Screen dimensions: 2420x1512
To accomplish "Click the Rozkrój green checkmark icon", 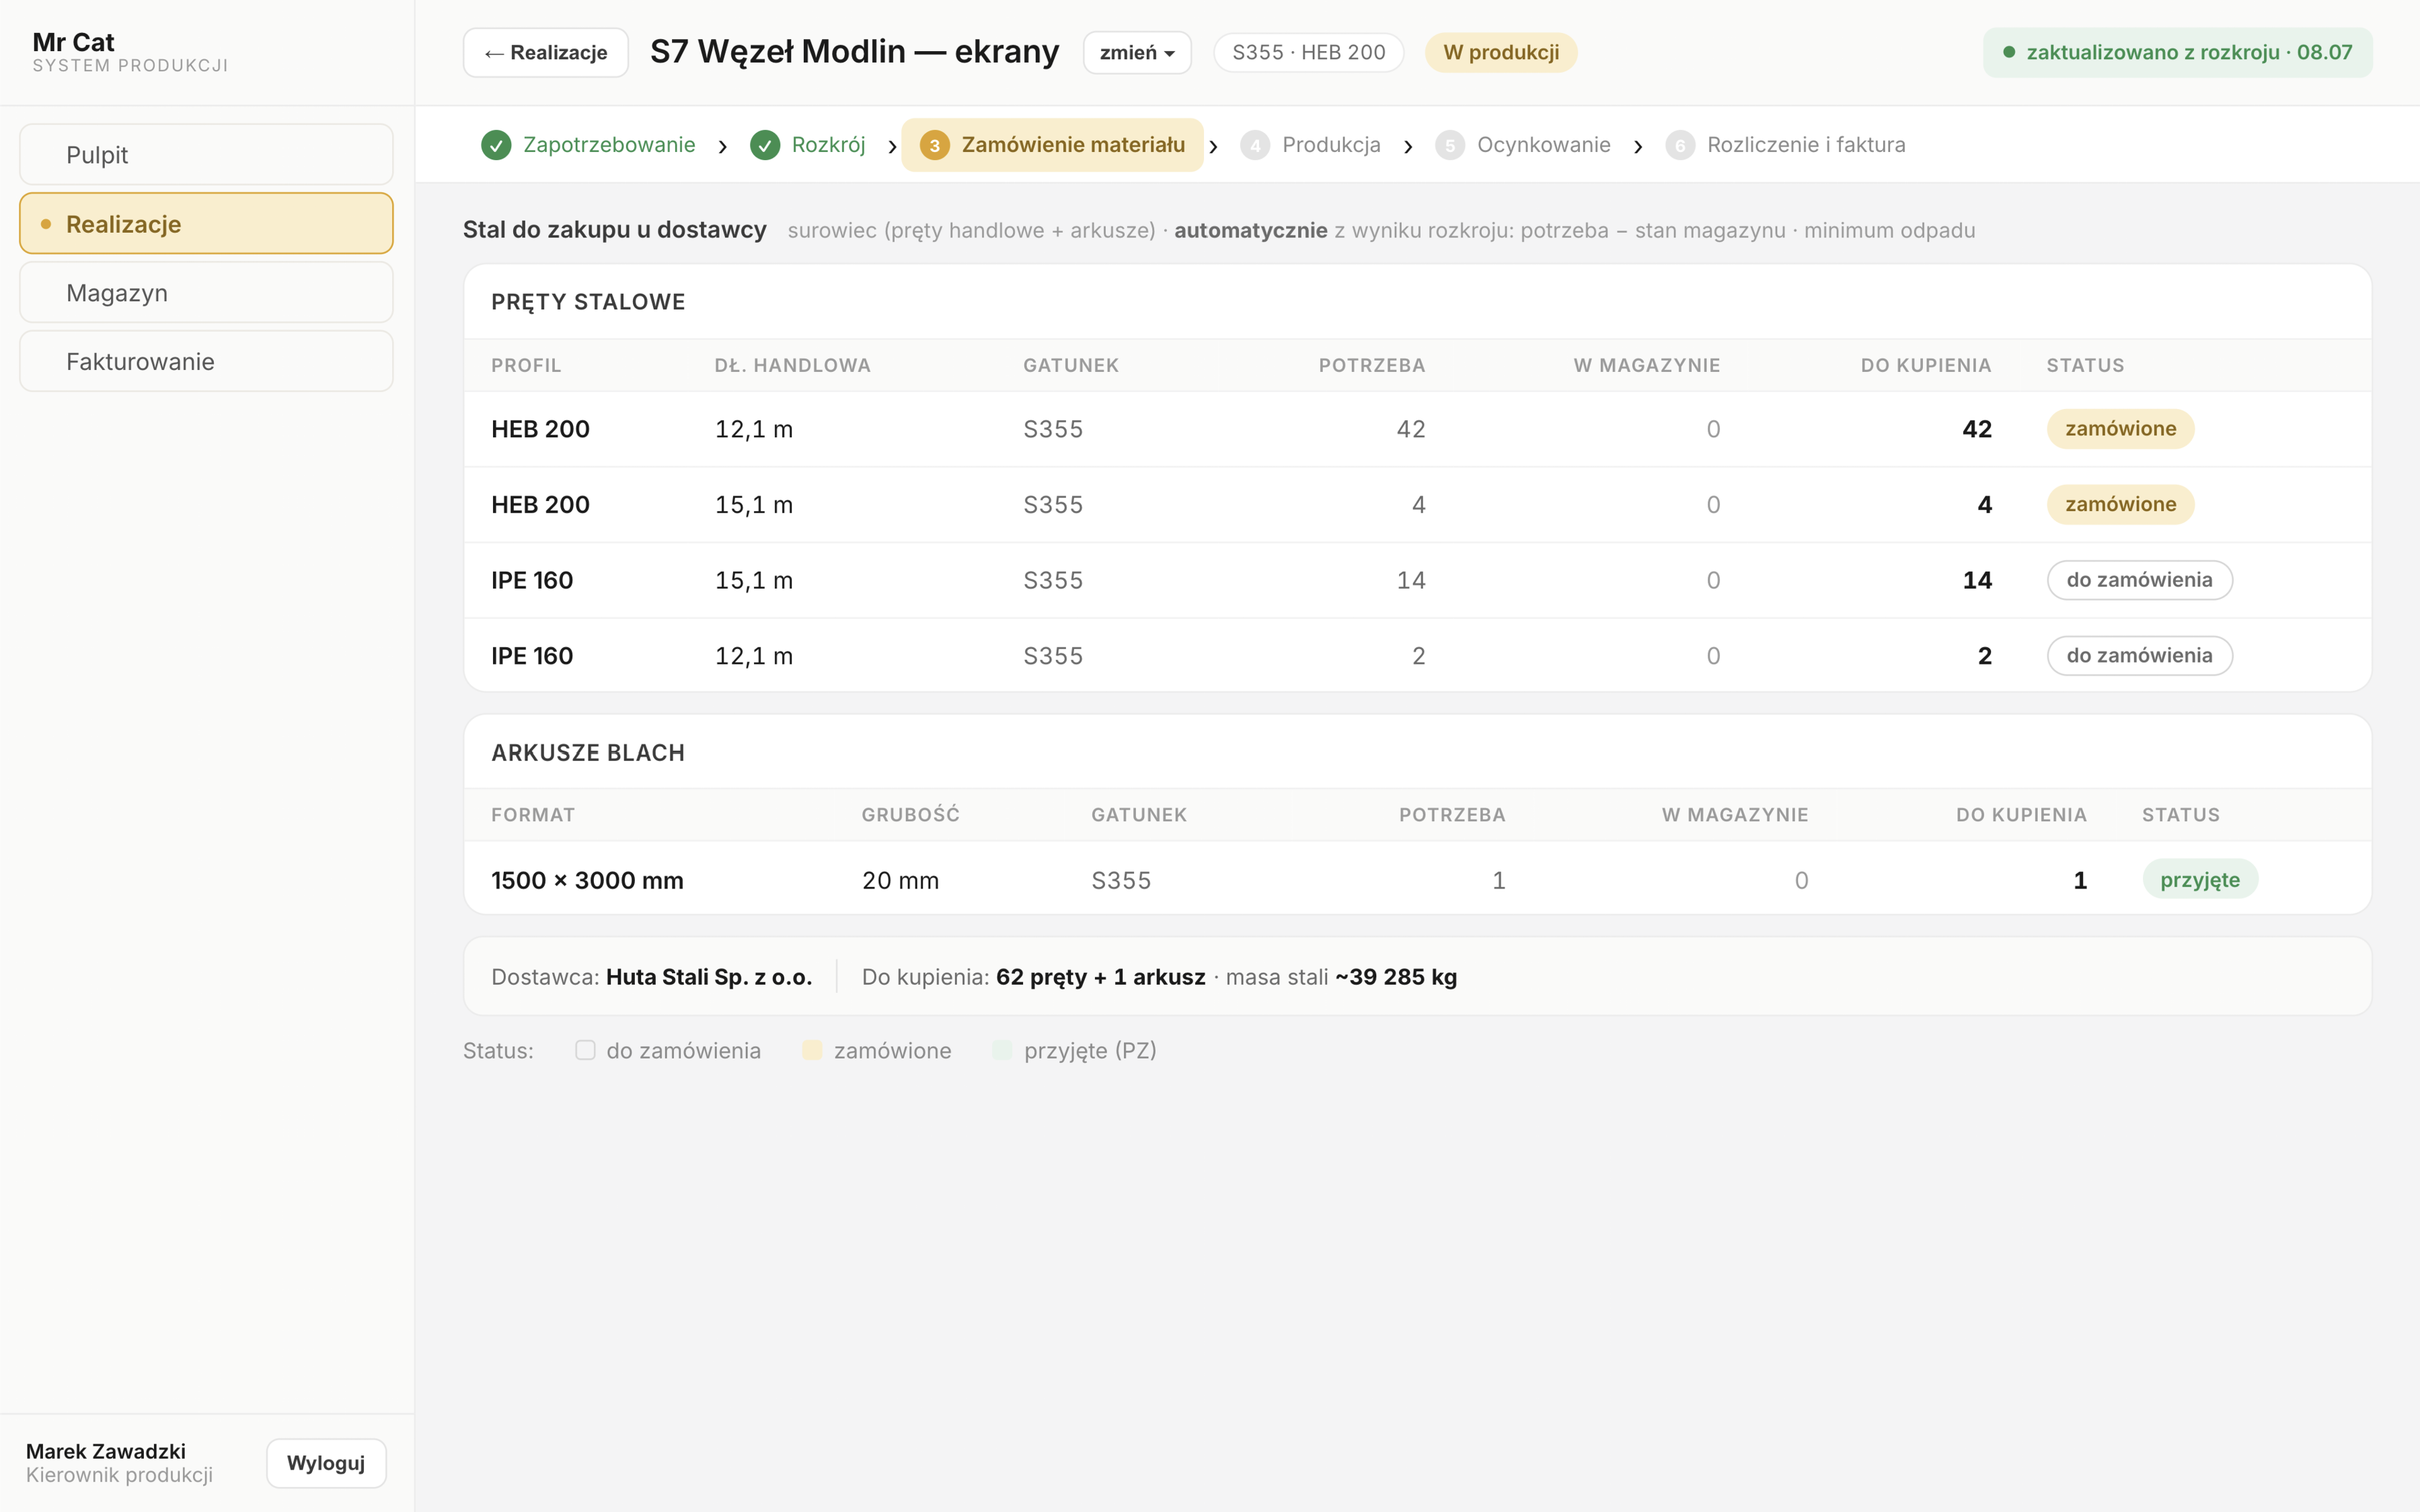I will (765, 145).
